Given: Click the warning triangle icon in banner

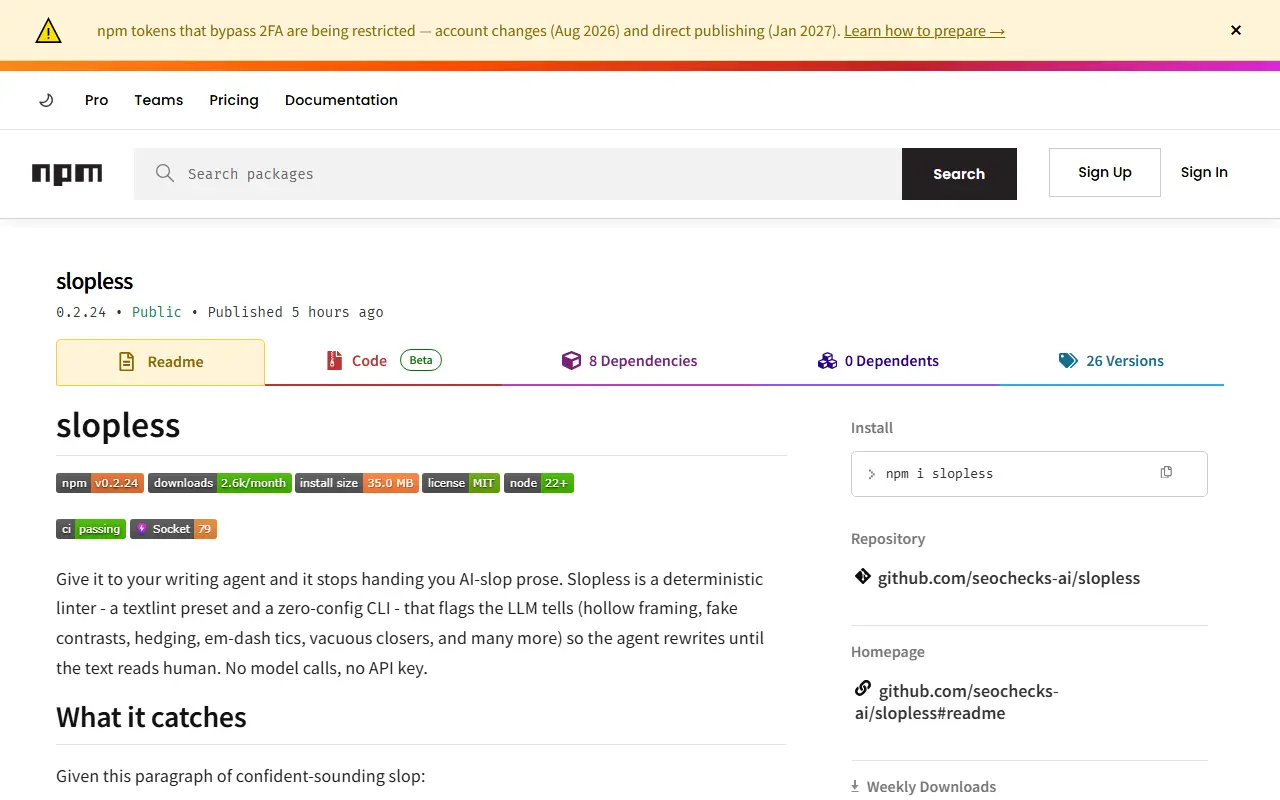Looking at the screenshot, I should point(48,31).
